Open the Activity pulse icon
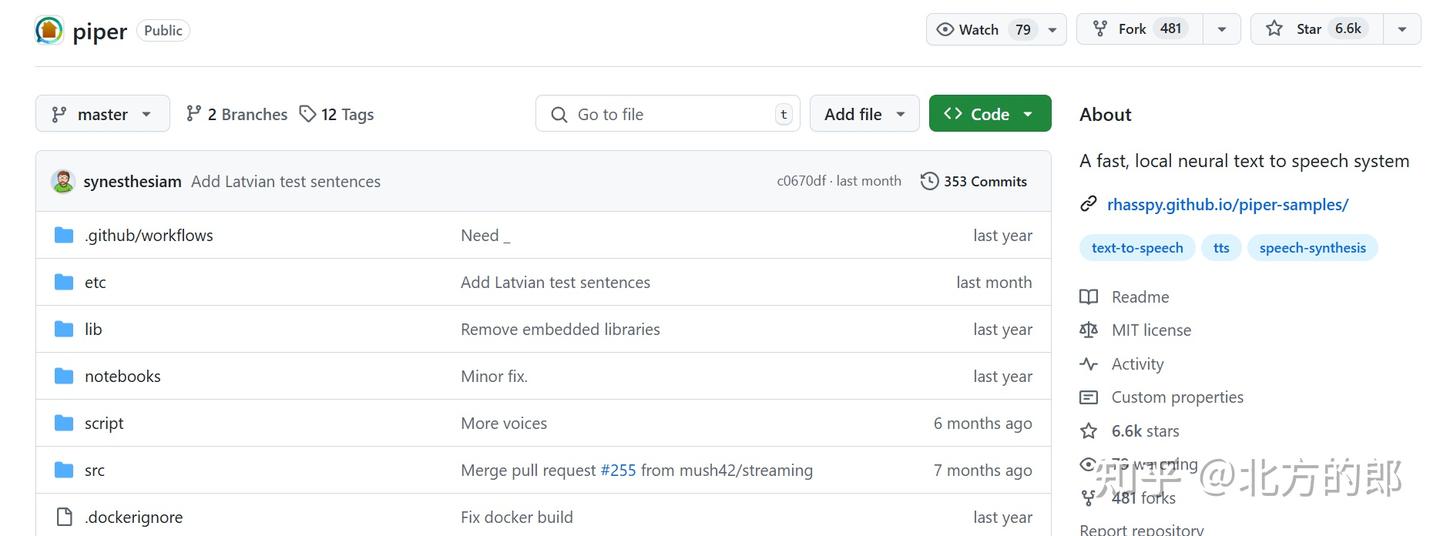 [x=1089, y=364]
